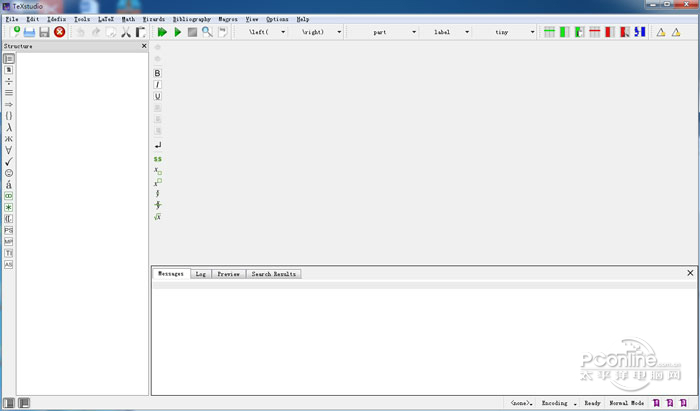Click the first warning triangle icon
Image resolution: width=700 pixels, height=411 pixels.
(661, 32)
